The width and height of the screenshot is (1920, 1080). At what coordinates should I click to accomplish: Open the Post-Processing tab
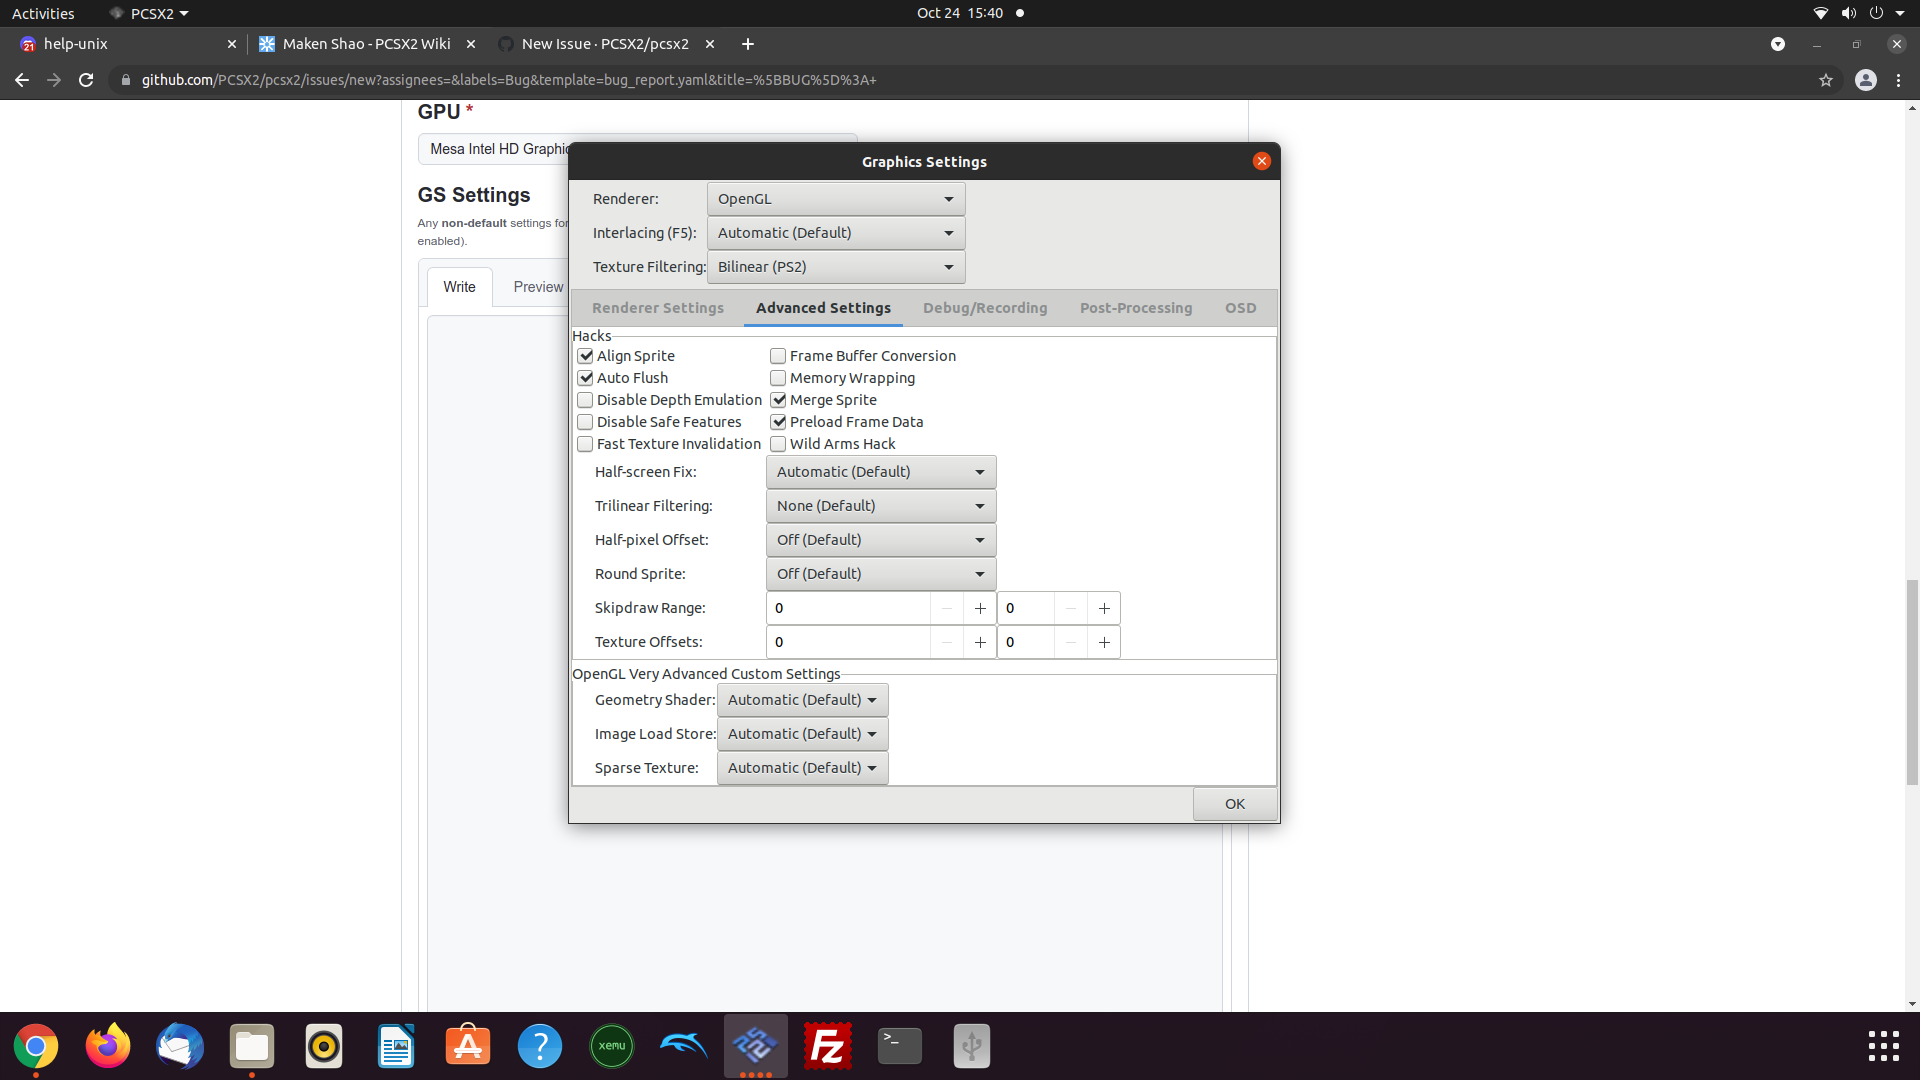point(1136,308)
